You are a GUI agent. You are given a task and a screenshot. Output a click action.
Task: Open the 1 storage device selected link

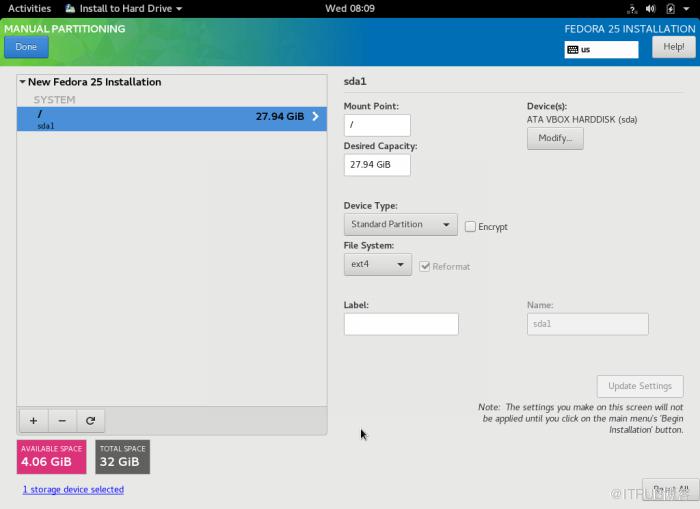click(73, 489)
